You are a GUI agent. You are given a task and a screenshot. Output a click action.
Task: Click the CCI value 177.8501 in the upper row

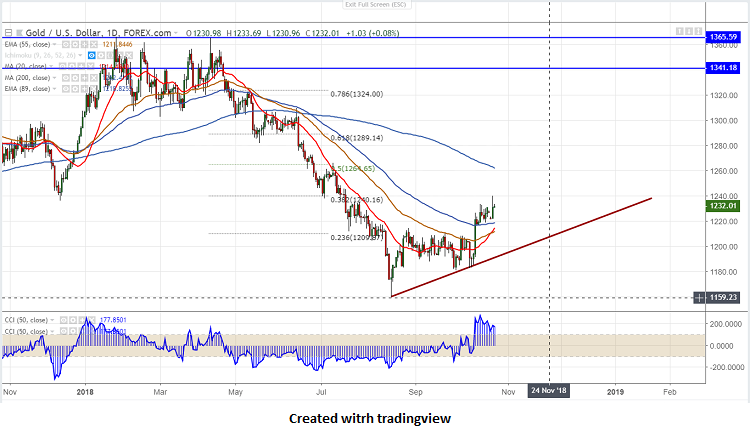tap(113, 320)
